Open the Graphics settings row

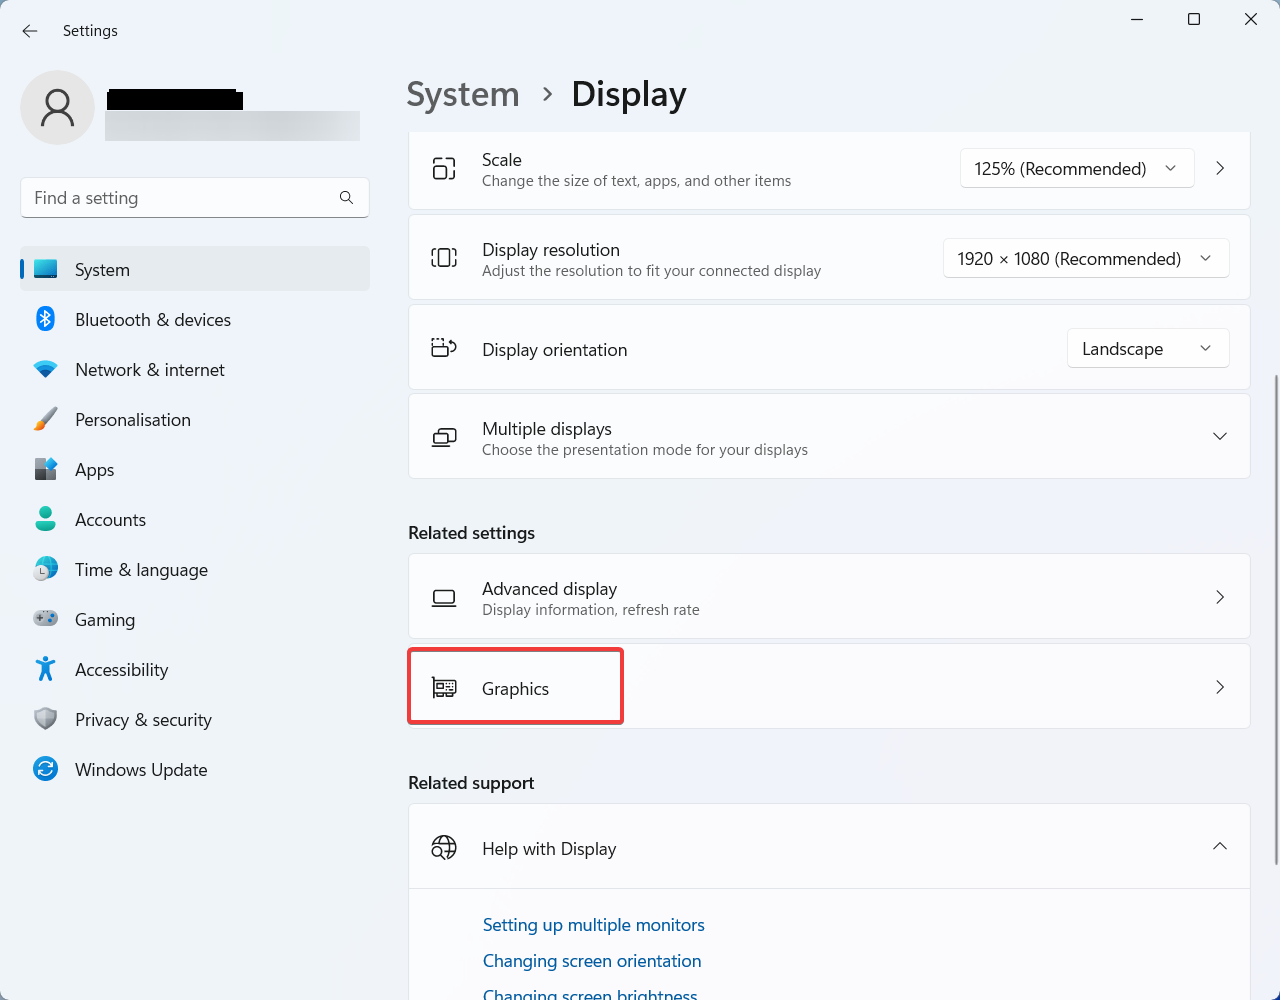click(829, 687)
